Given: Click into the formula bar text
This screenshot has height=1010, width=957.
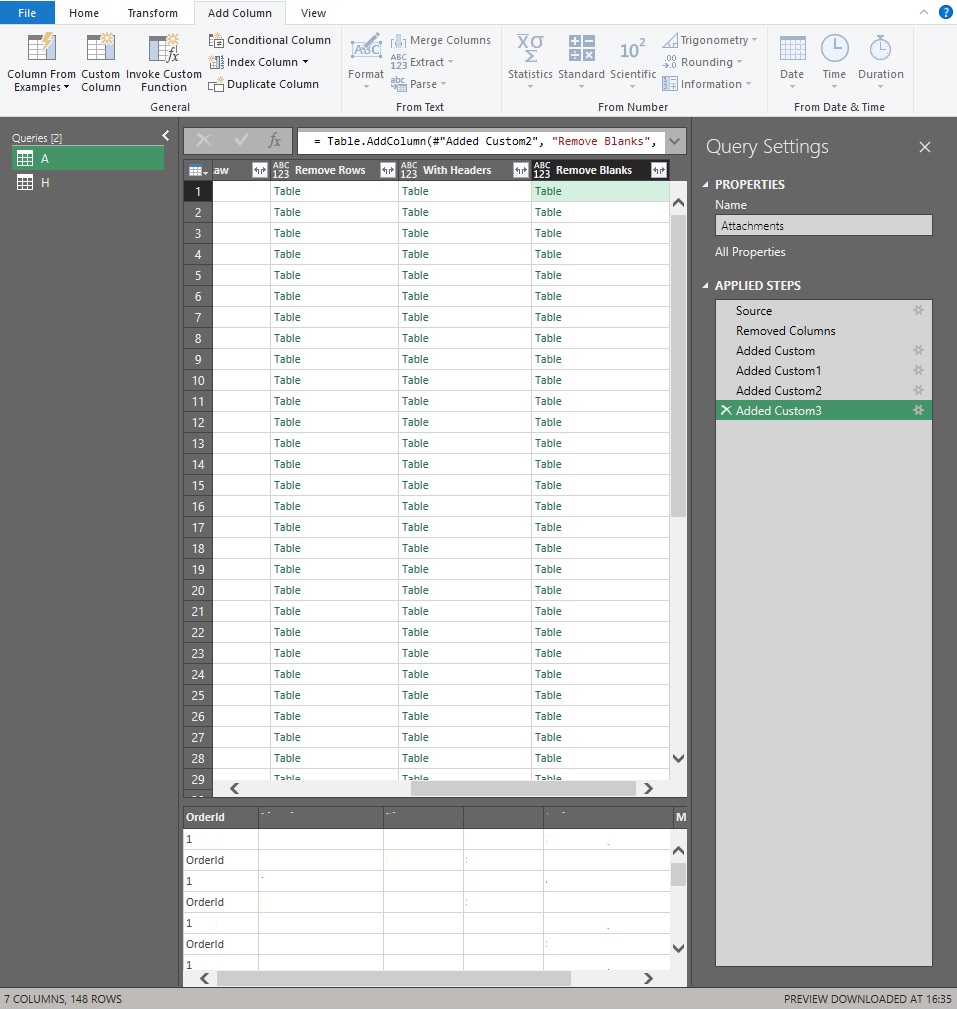Looking at the screenshot, I should 481,141.
